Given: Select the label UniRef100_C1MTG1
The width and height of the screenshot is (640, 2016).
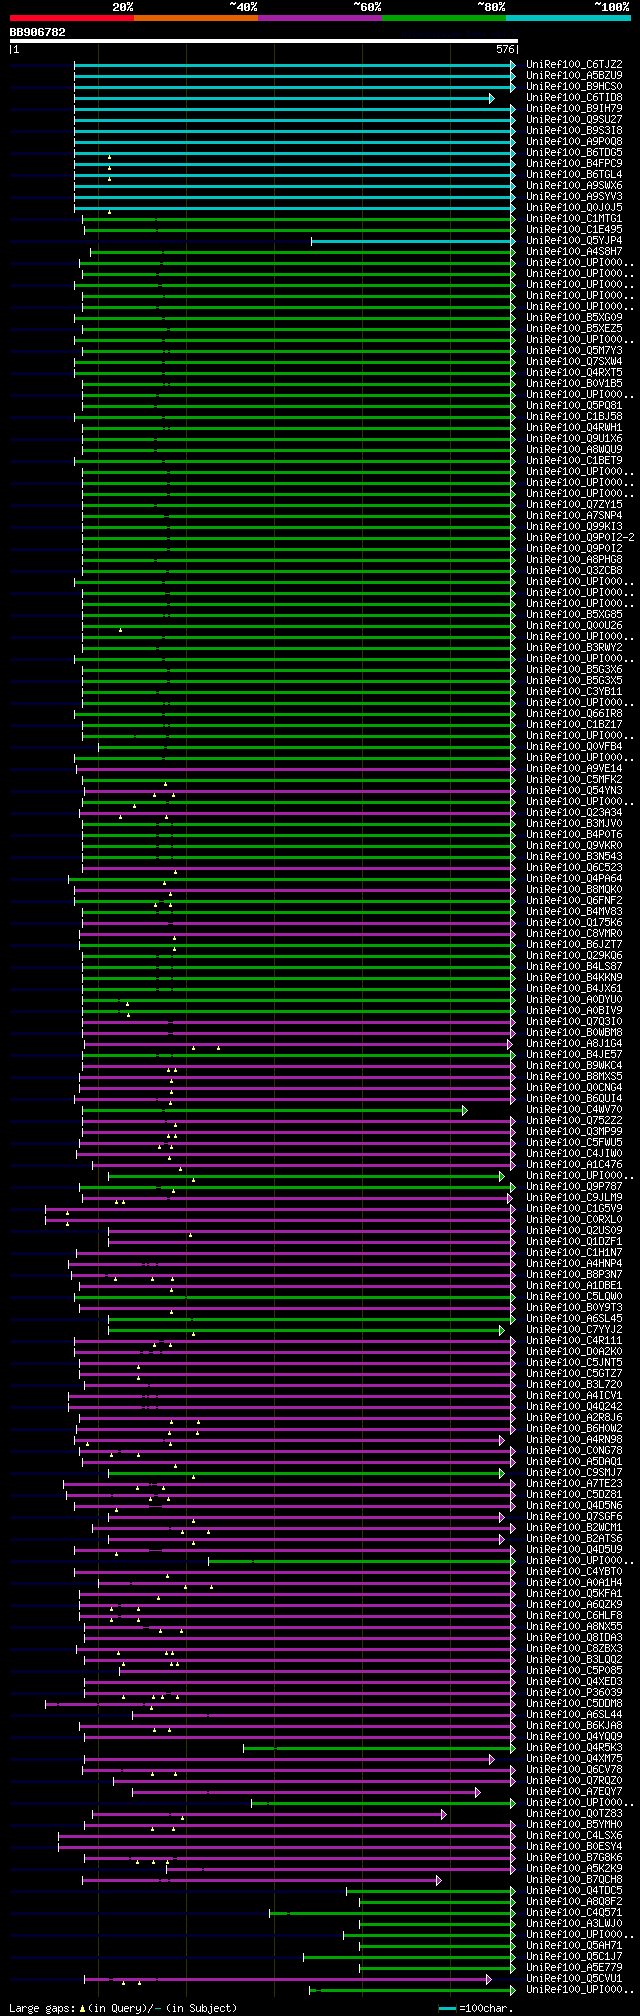Looking at the screenshot, I should tap(574, 219).
